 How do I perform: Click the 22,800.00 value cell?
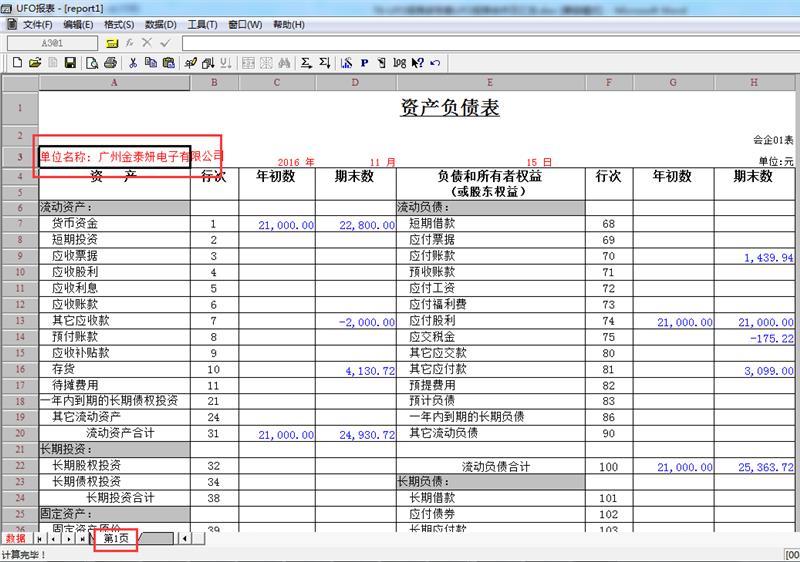pyautogui.click(x=356, y=224)
